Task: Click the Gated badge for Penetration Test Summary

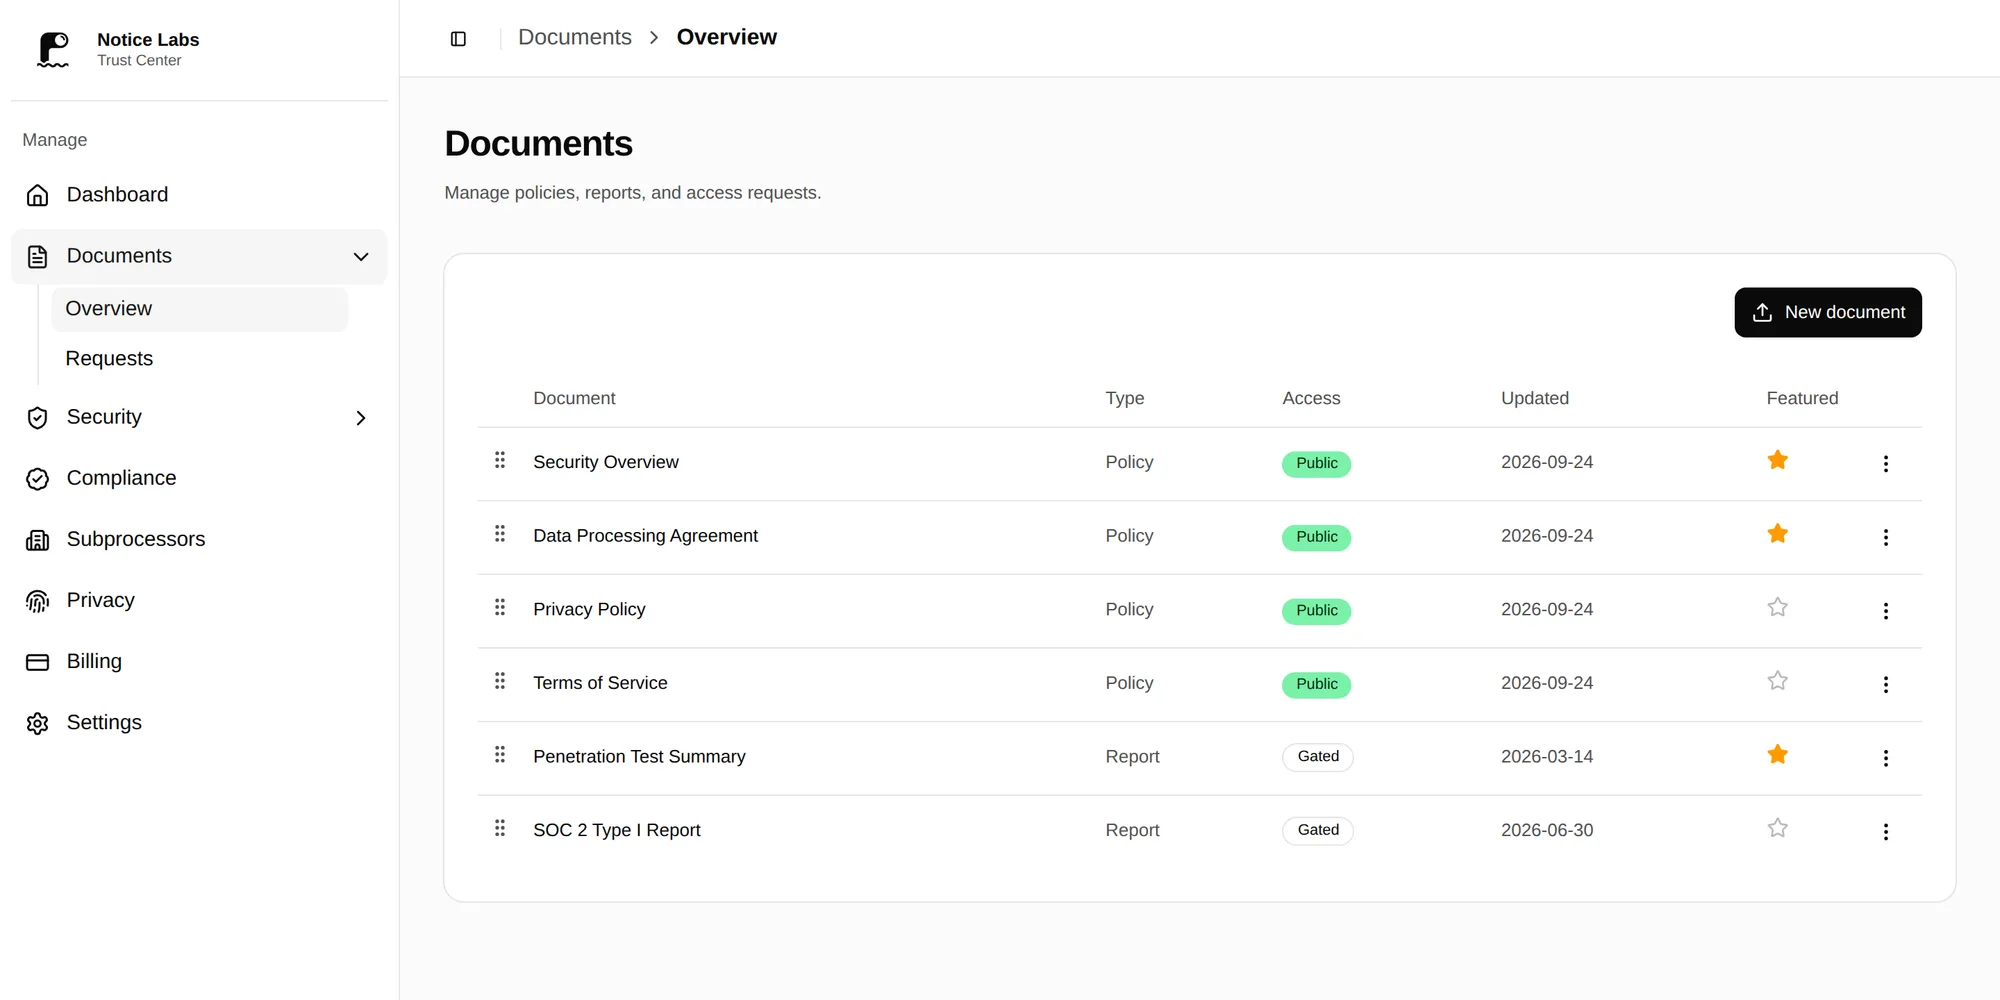Action: 1318,757
